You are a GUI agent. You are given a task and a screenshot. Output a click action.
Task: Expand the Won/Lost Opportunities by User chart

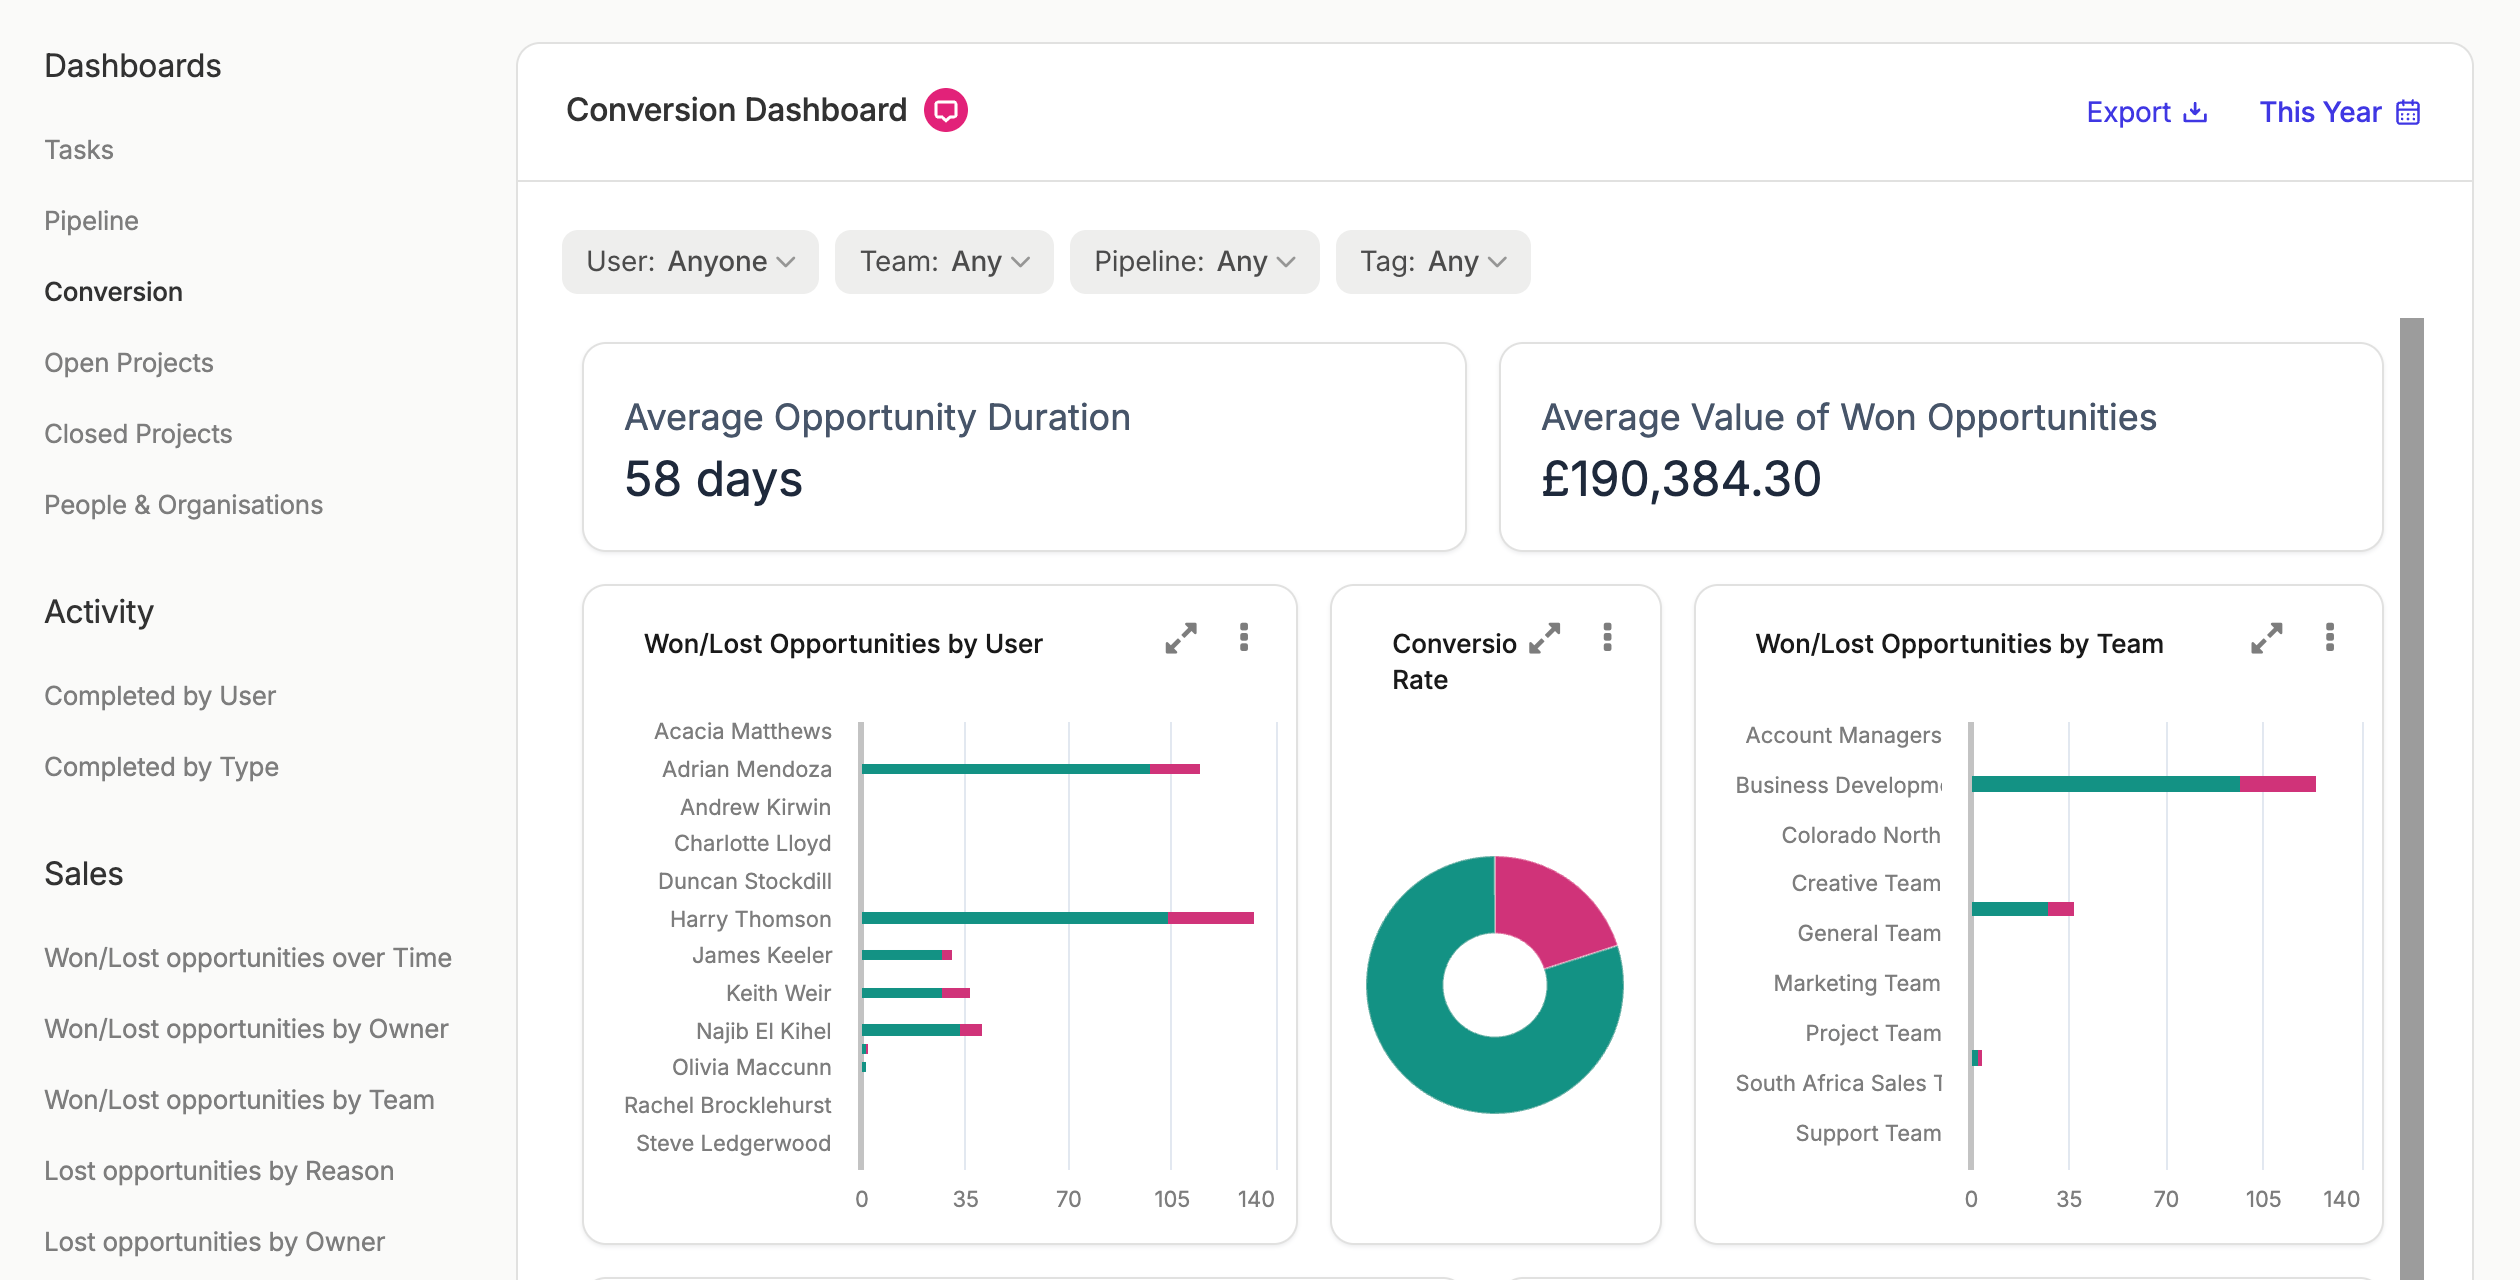1181,638
